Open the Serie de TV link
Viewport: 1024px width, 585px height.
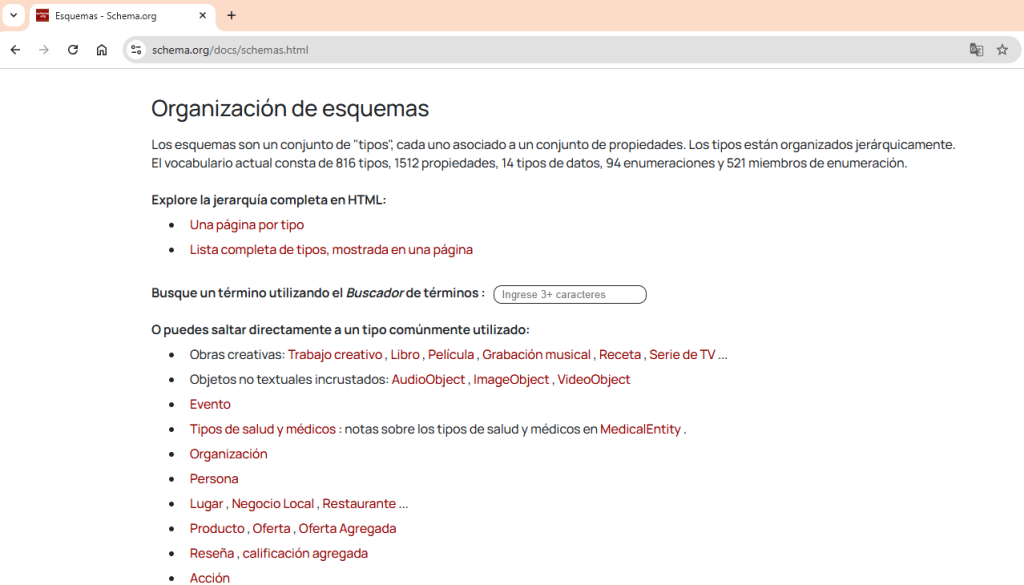tap(682, 355)
